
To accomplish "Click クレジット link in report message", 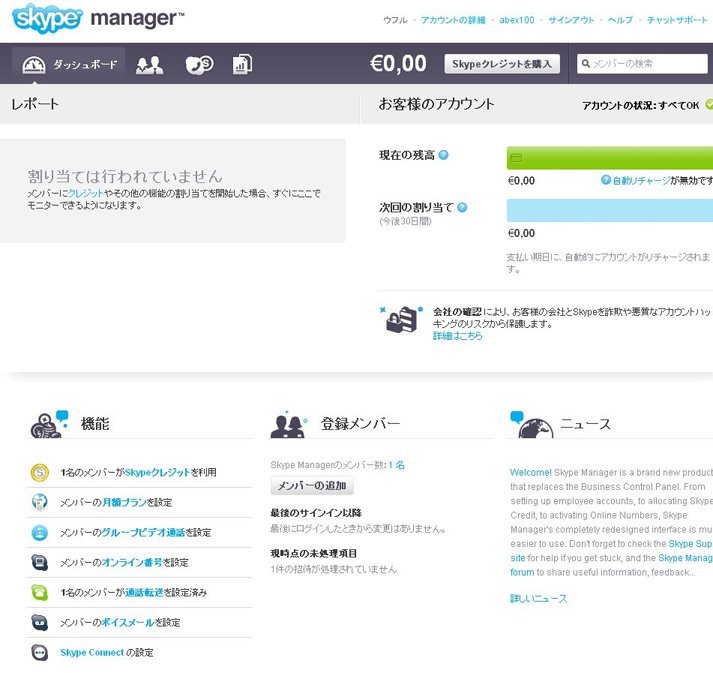I will (85, 193).
